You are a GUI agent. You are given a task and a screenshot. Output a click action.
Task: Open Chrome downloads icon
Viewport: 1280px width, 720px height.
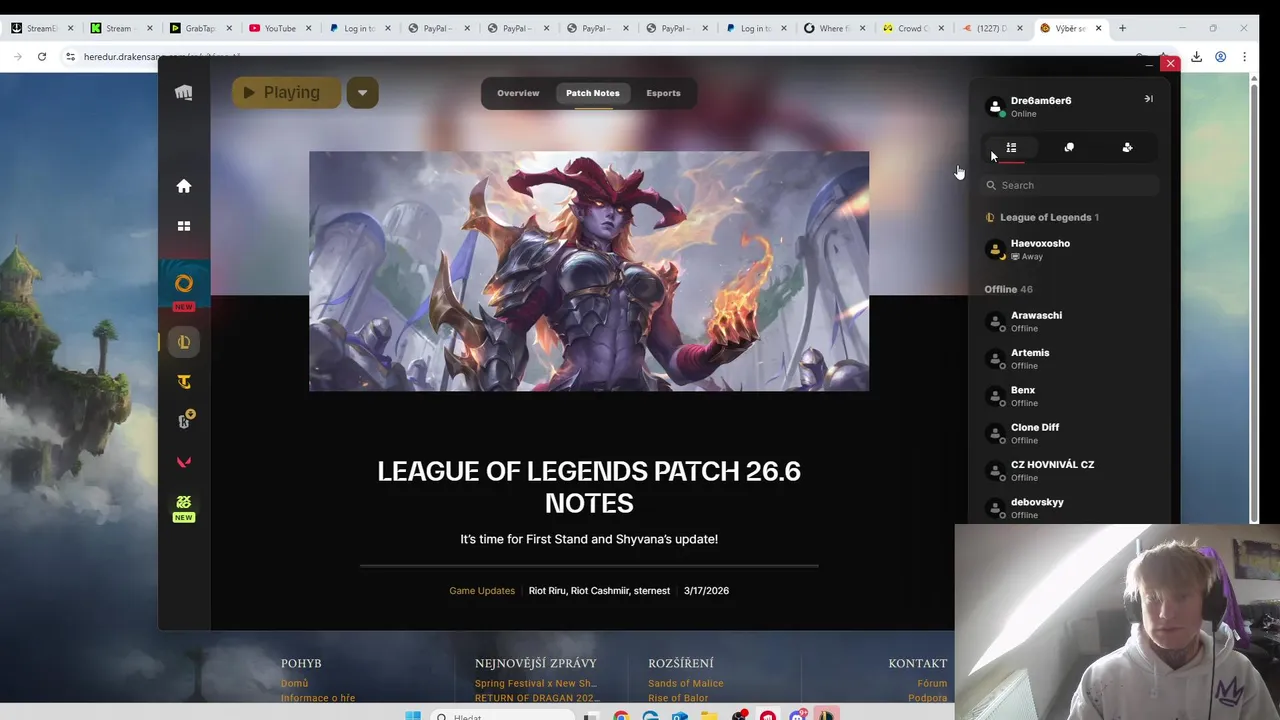(1196, 57)
